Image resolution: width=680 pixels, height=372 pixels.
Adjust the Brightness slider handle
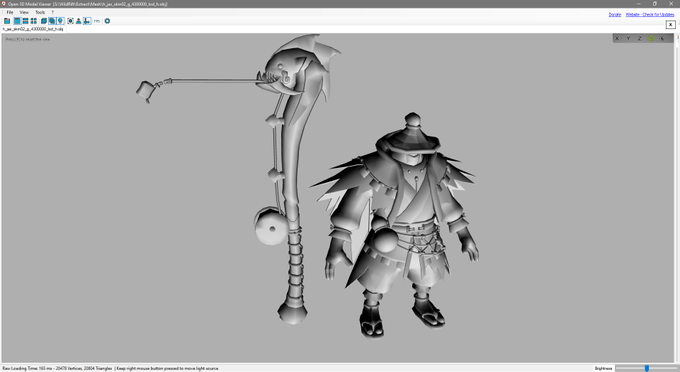click(647, 368)
